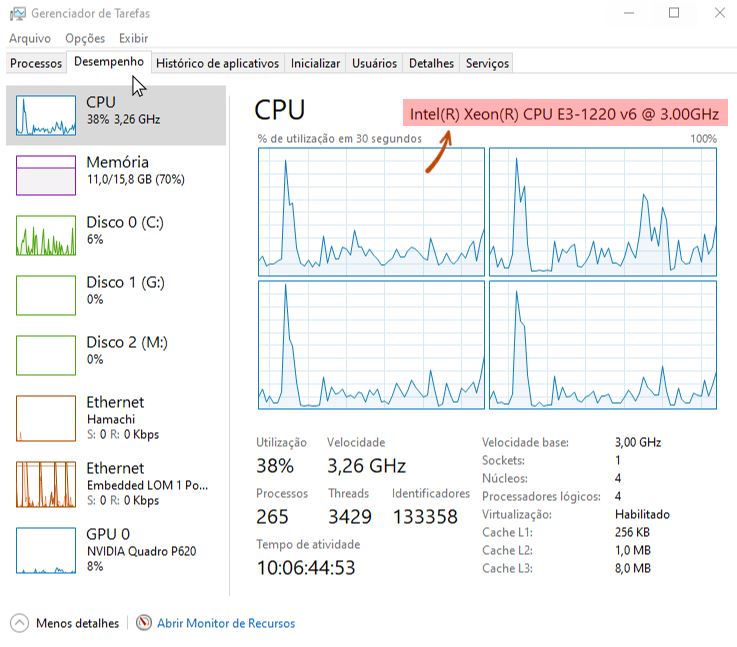Click the Disco 1 (G:) label
Image resolution: width=737 pixels, height=647 pixels.
click(125, 282)
